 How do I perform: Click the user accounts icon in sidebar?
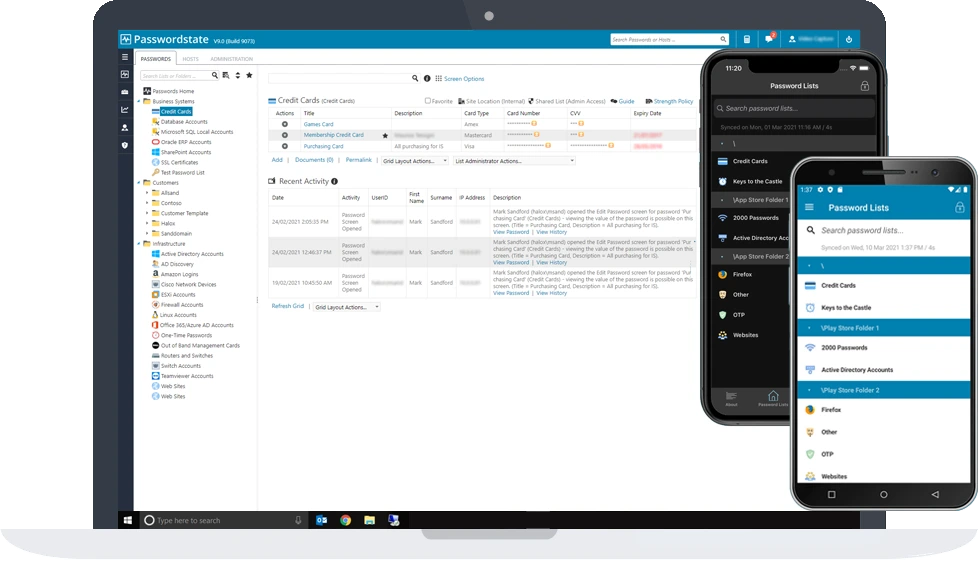pyautogui.click(x=125, y=127)
